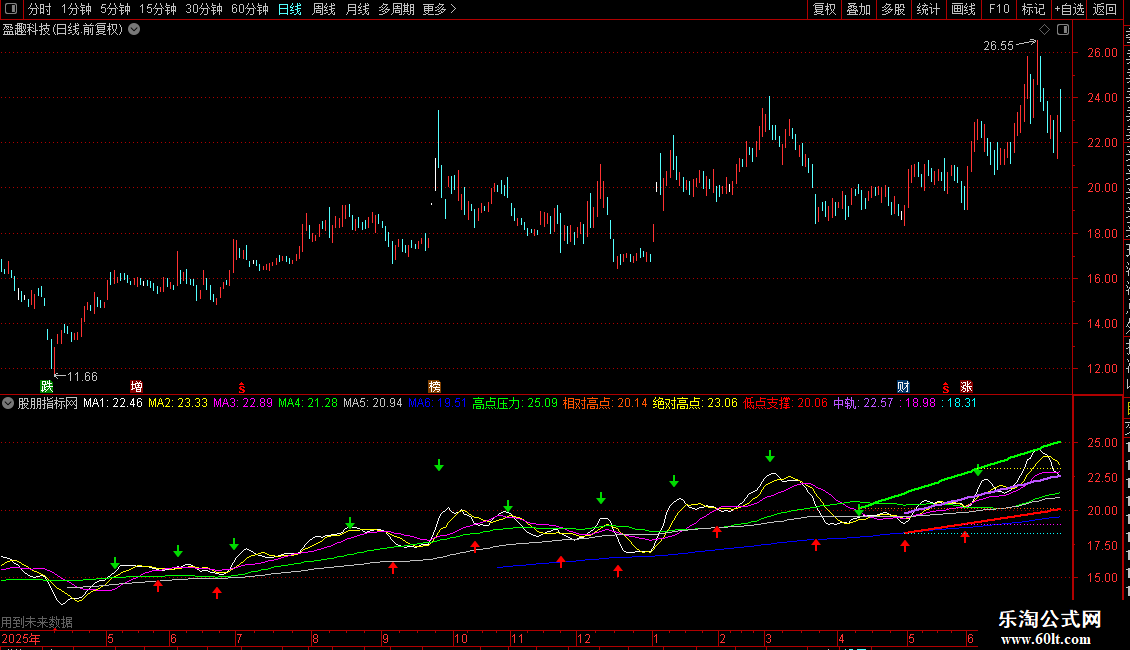Screen dimensions: 1130x650
Task: Click the 26.55 high price label
Action: pos(999,45)
